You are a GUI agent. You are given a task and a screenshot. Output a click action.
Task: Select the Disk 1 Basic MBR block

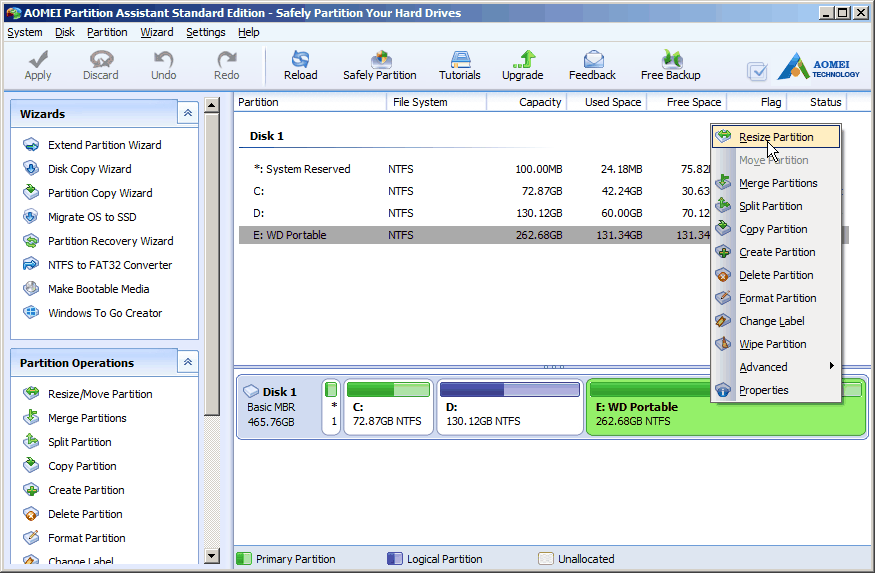point(279,407)
